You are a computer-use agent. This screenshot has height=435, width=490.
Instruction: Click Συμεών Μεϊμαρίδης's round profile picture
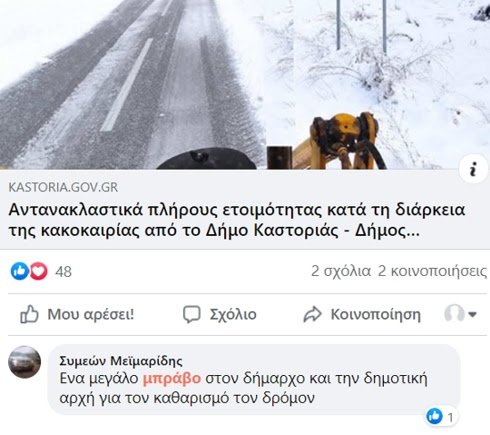(x=25, y=362)
